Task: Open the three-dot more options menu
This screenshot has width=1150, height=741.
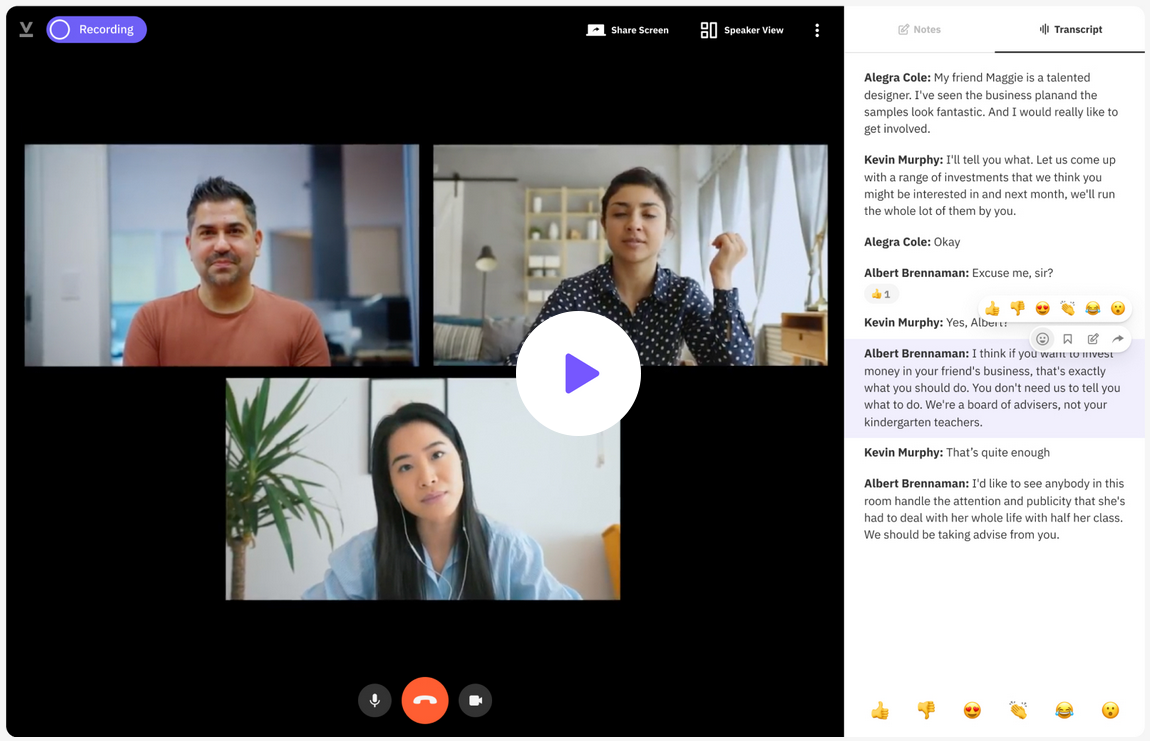Action: (817, 30)
